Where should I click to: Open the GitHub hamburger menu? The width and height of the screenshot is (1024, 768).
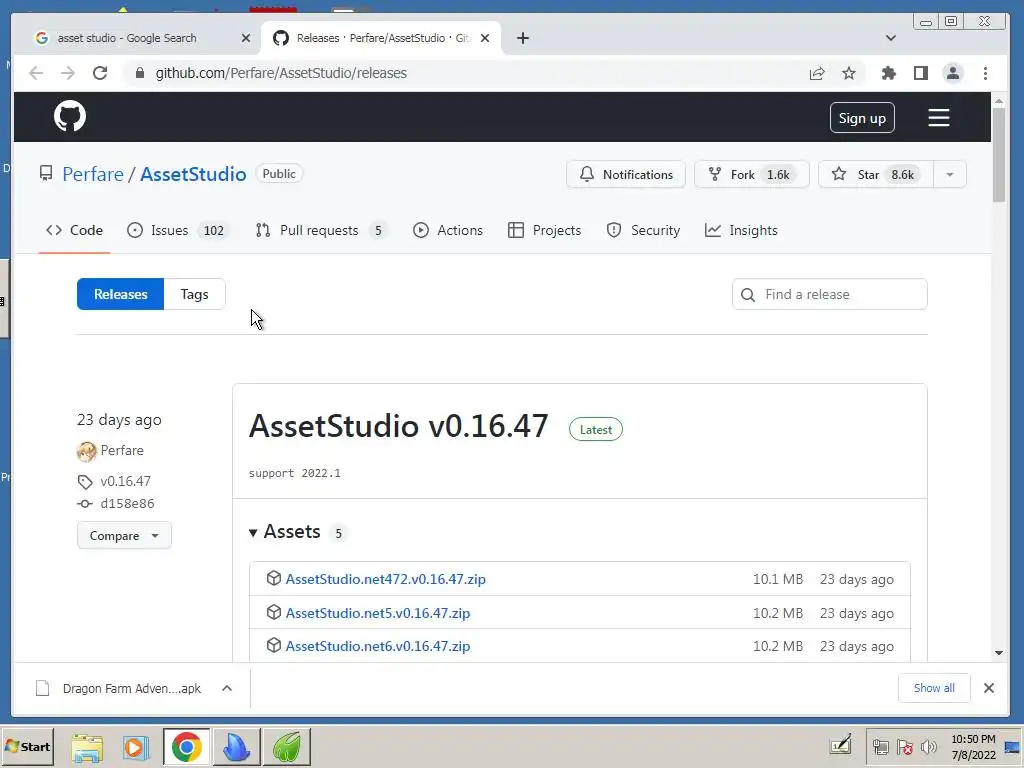pos(938,118)
